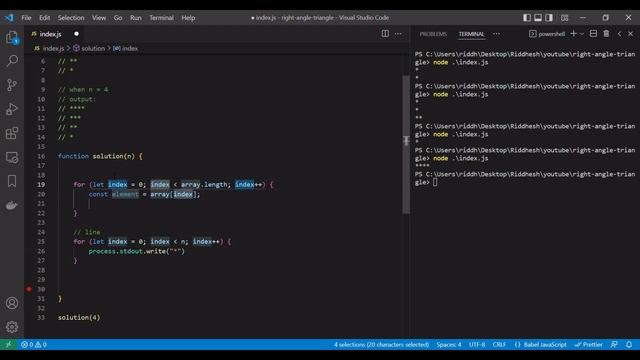
Task: Open launch profile dropdown next to plus
Action: [582, 34]
